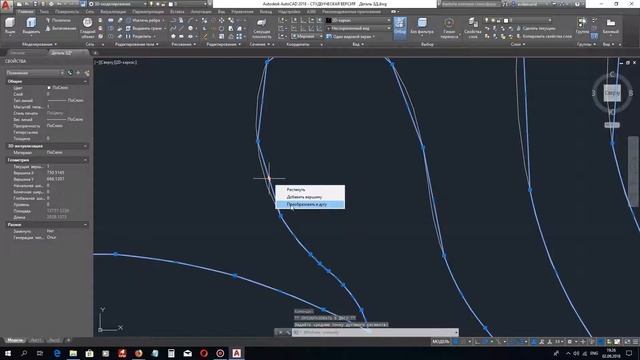Click the Presspull (Вытягивание) tool
The image size is (640, 360).
(x=61, y=29)
